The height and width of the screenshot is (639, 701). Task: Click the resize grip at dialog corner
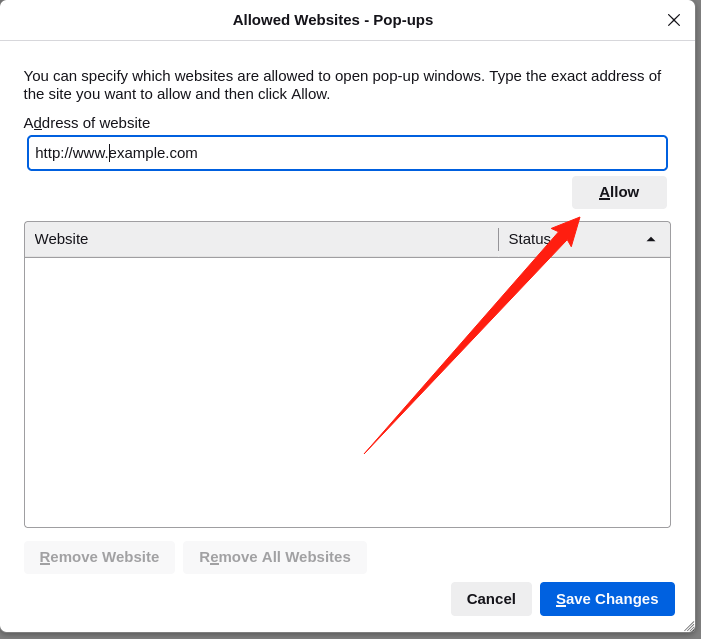[689, 626]
